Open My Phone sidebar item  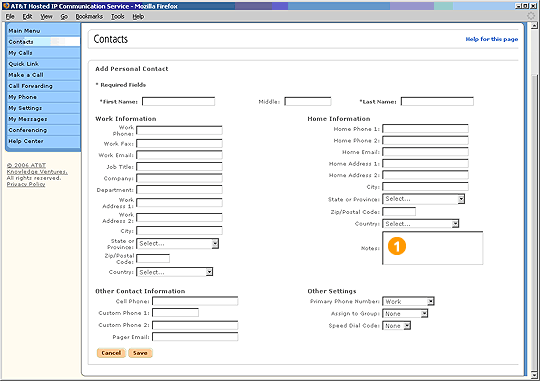(43, 97)
